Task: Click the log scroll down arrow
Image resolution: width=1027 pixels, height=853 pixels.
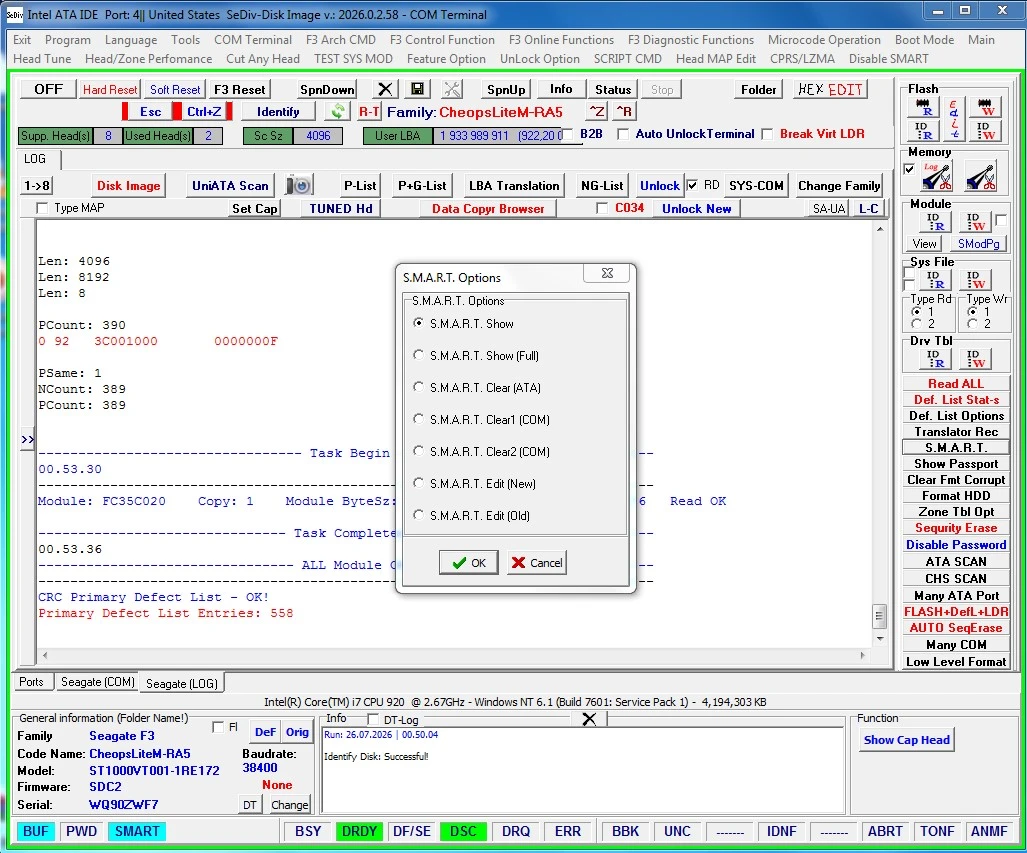Action: (x=880, y=638)
